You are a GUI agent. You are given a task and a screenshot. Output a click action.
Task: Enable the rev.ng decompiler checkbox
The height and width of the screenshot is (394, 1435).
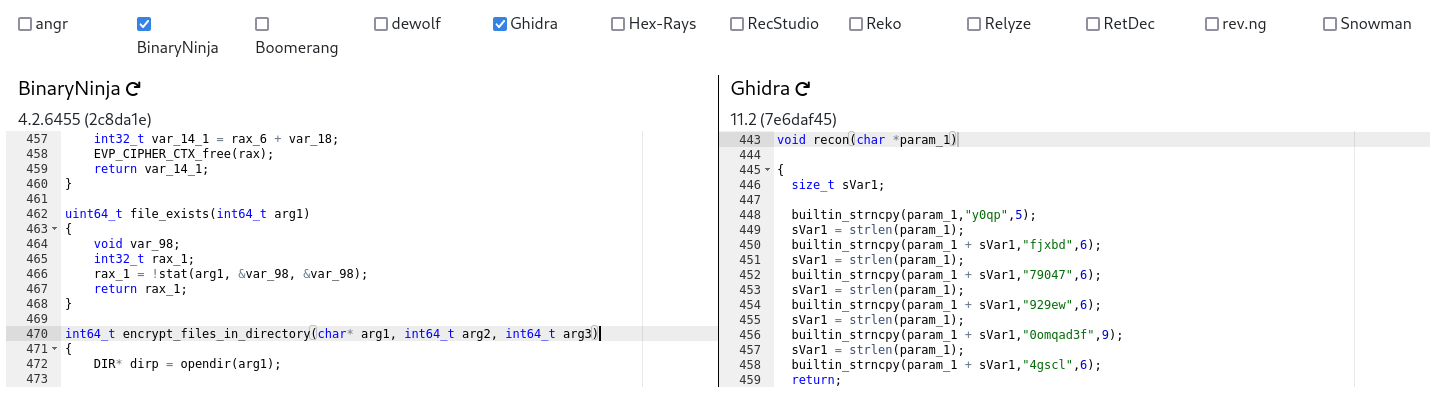[x=1212, y=24]
